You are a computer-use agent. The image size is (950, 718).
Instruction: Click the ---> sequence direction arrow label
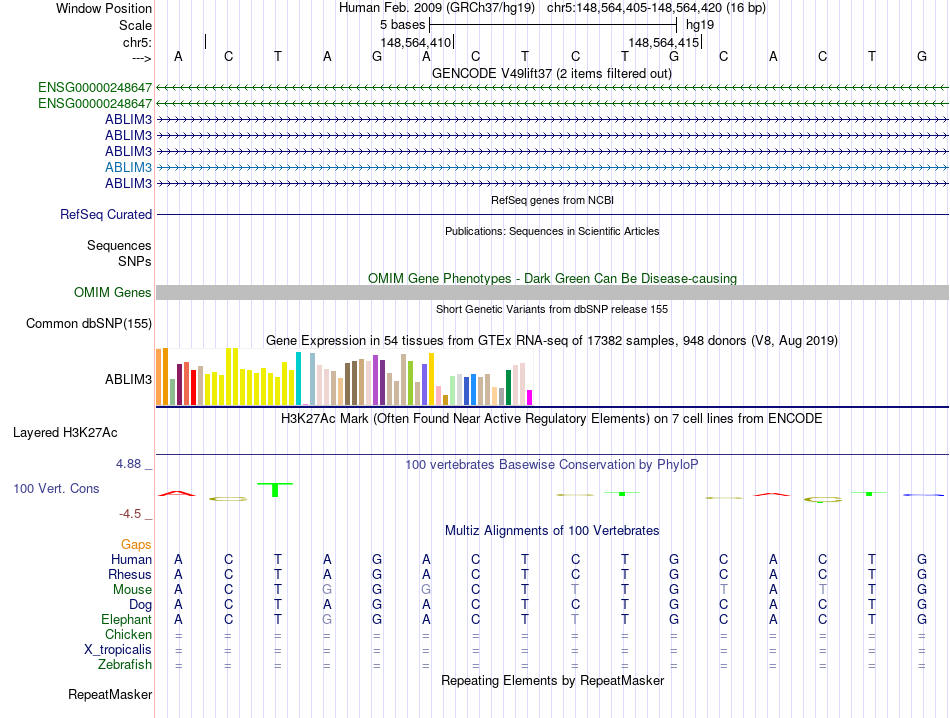click(x=142, y=58)
